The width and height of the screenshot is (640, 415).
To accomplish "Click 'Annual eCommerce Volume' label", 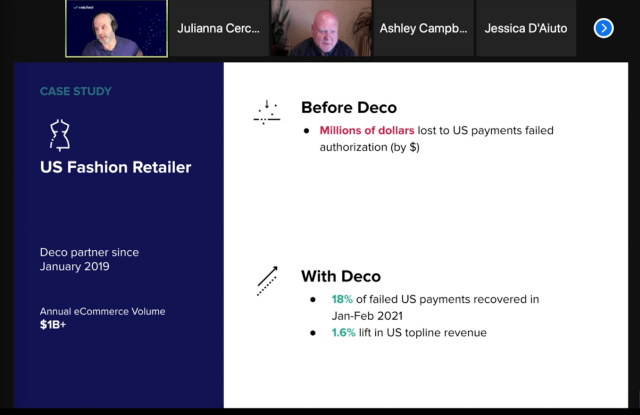I will point(102,311).
